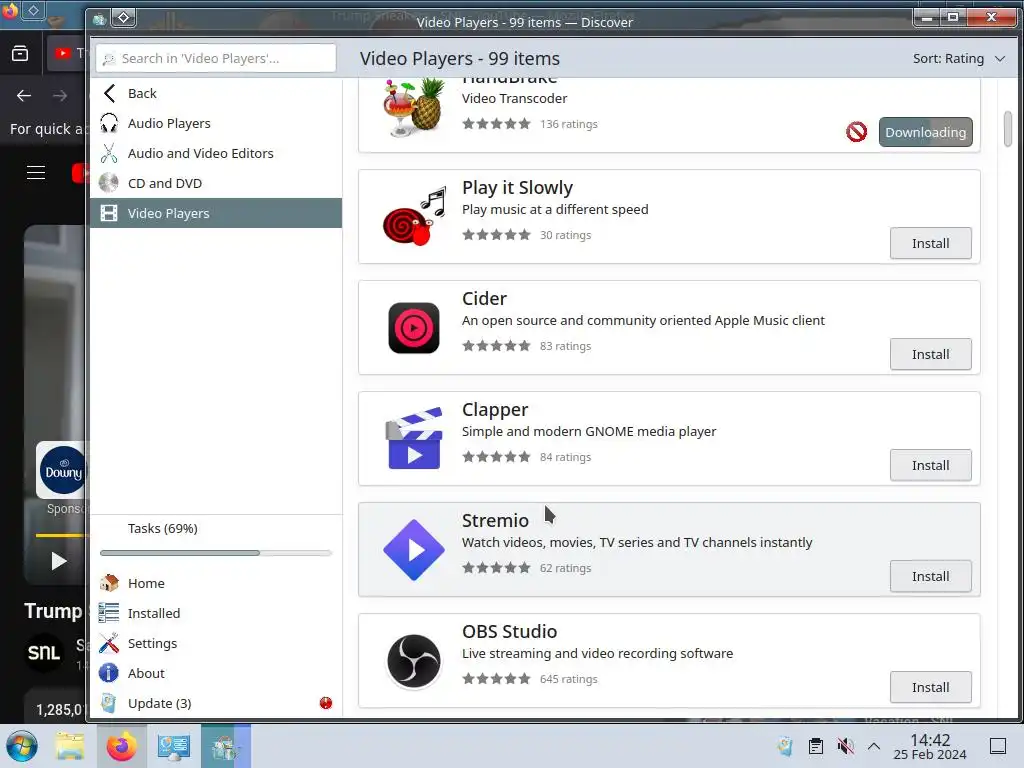The height and width of the screenshot is (768, 1024).
Task: Select Audio Players category
Action: [216, 123]
